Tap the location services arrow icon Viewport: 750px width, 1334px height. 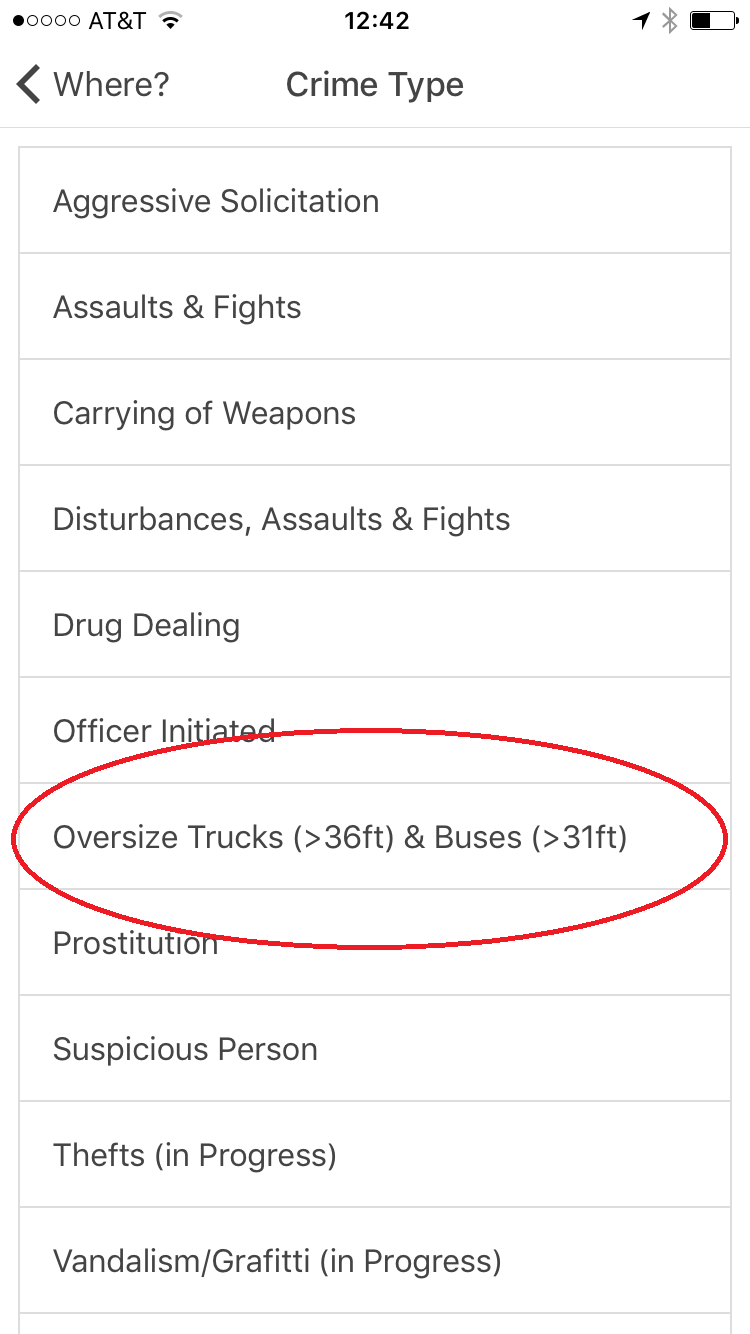pos(642,21)
